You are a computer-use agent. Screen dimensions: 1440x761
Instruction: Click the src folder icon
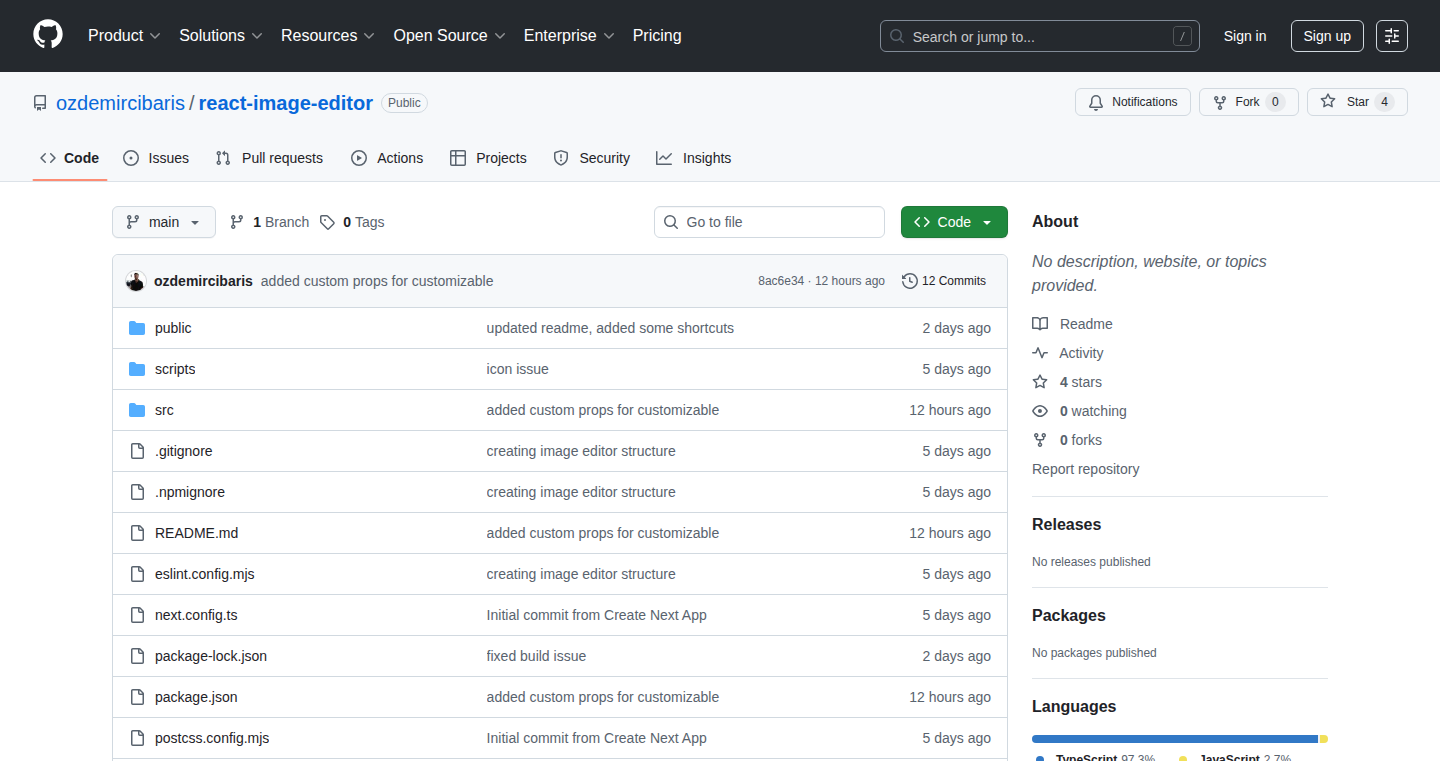pyautogui.click(x=137, y=410)
